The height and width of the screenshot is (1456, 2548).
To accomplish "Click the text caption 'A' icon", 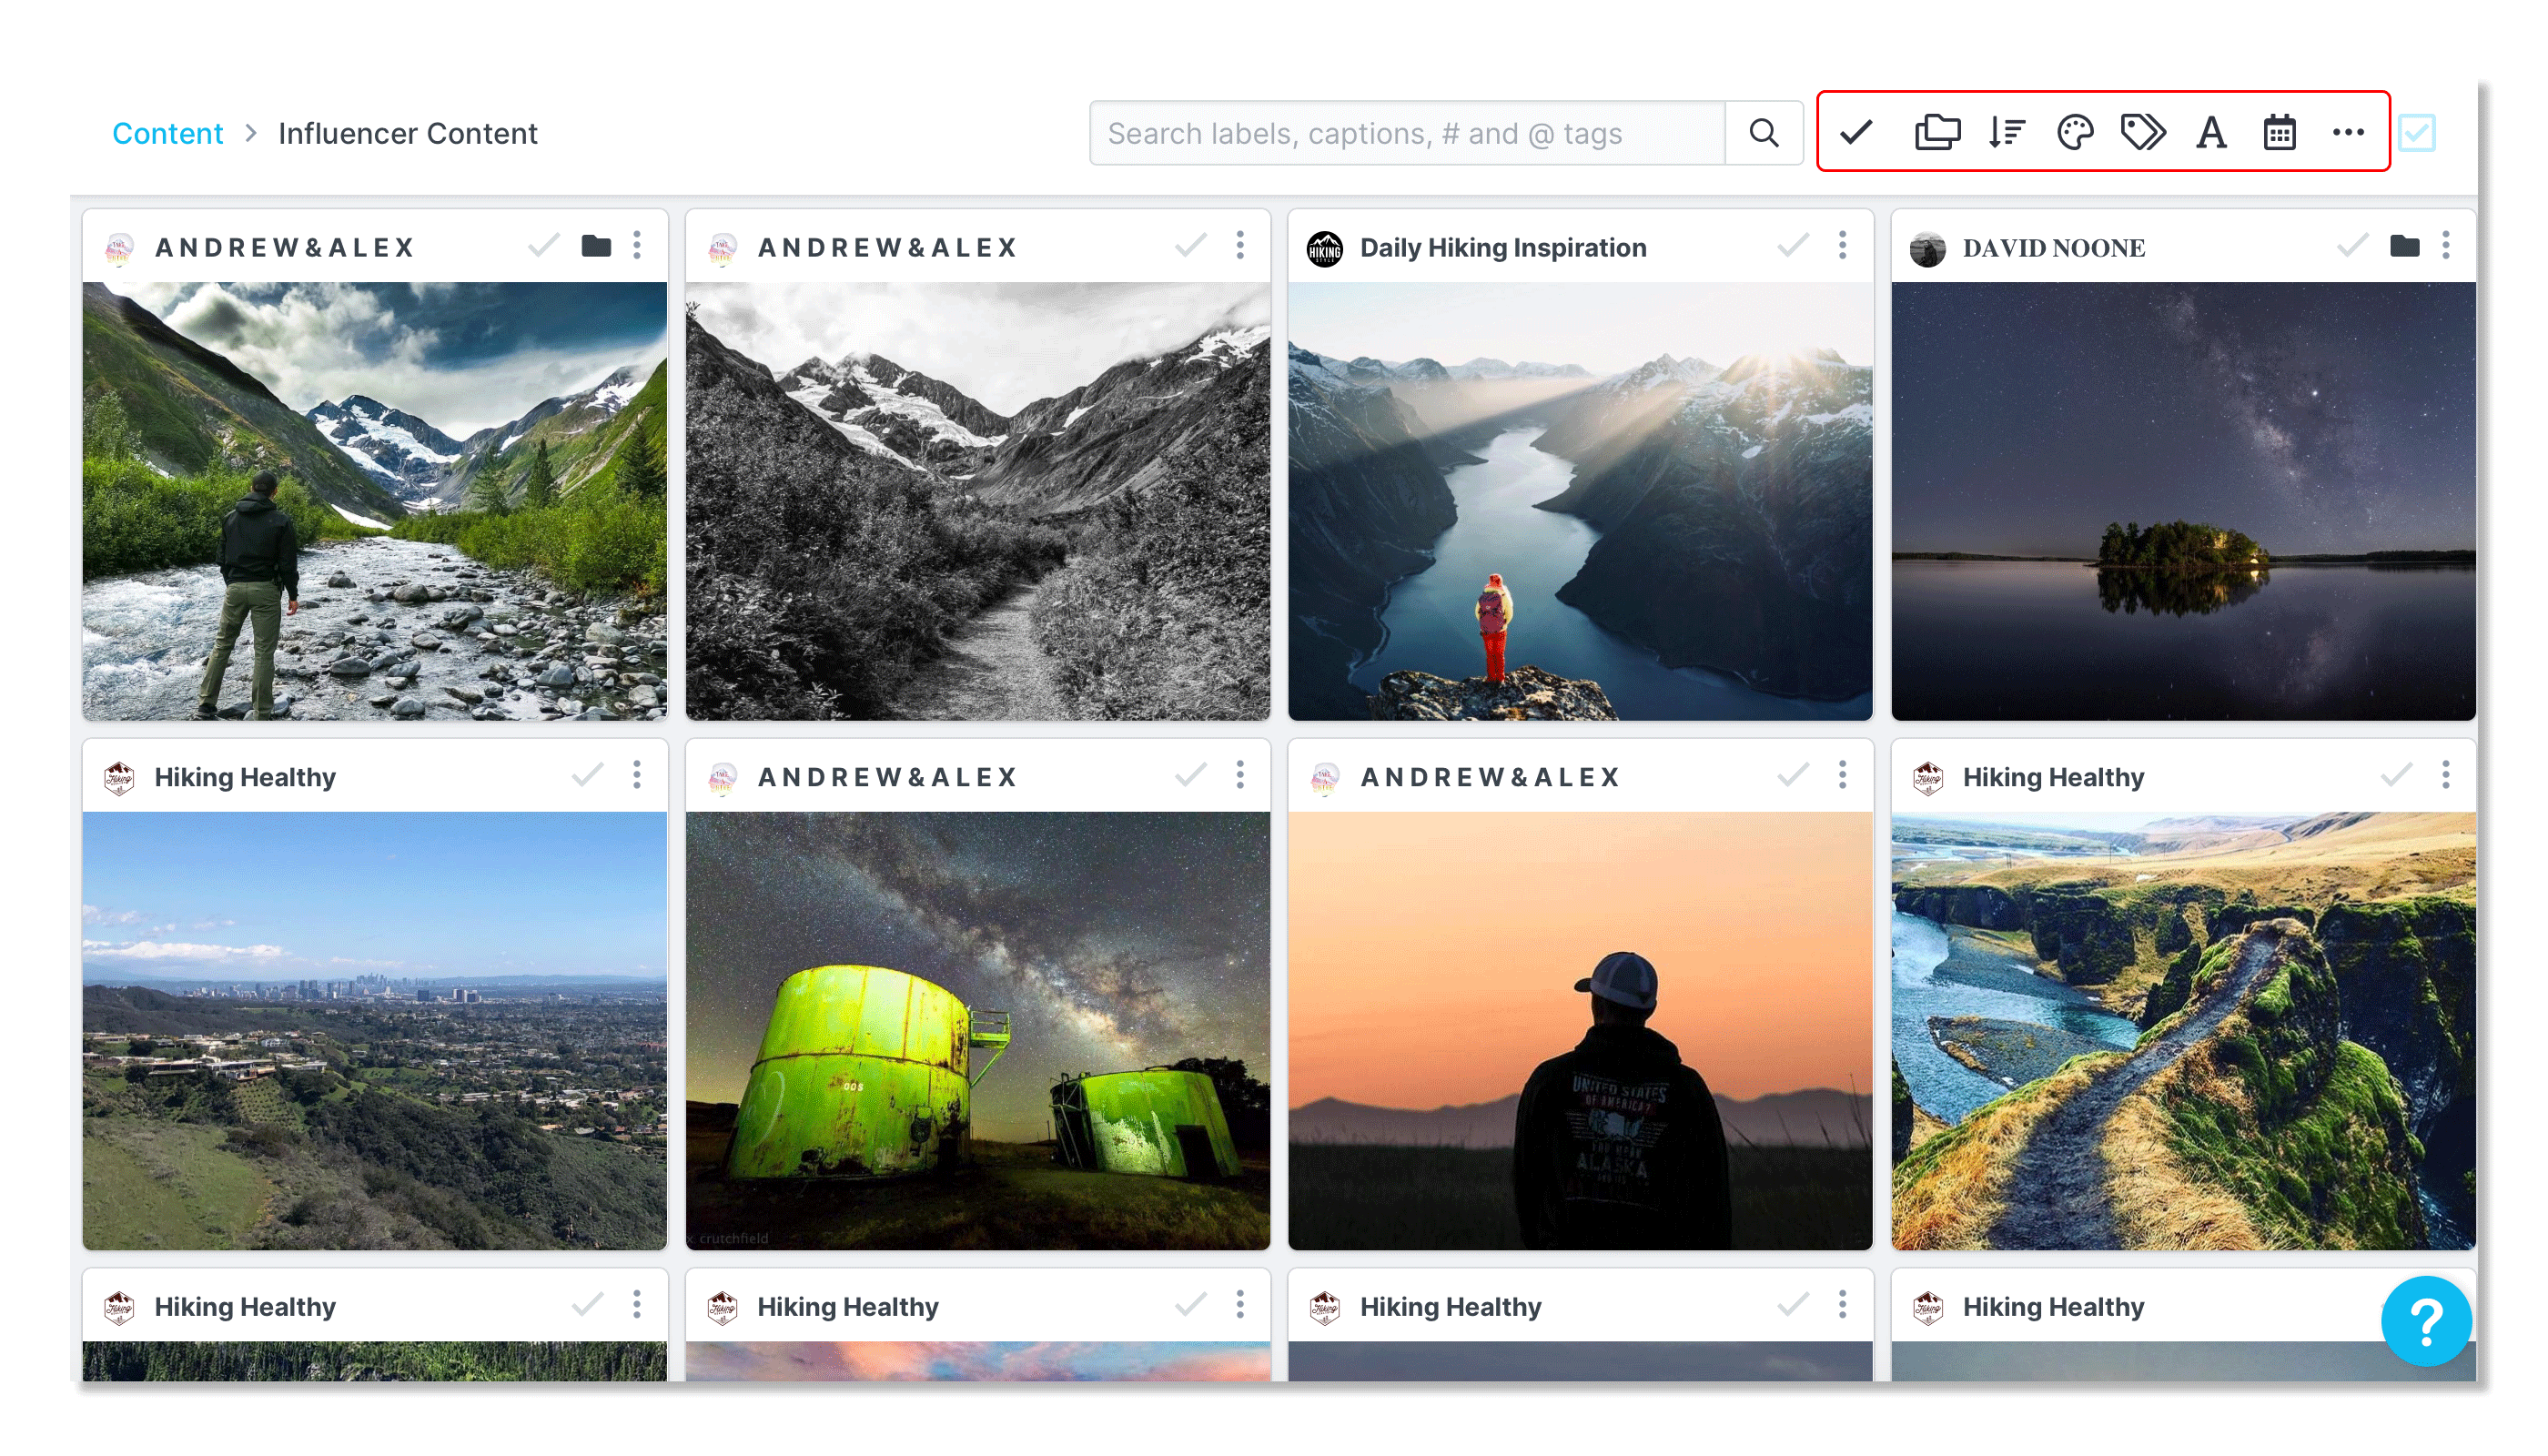I will pyautogui.click(x=2211, y=132).
